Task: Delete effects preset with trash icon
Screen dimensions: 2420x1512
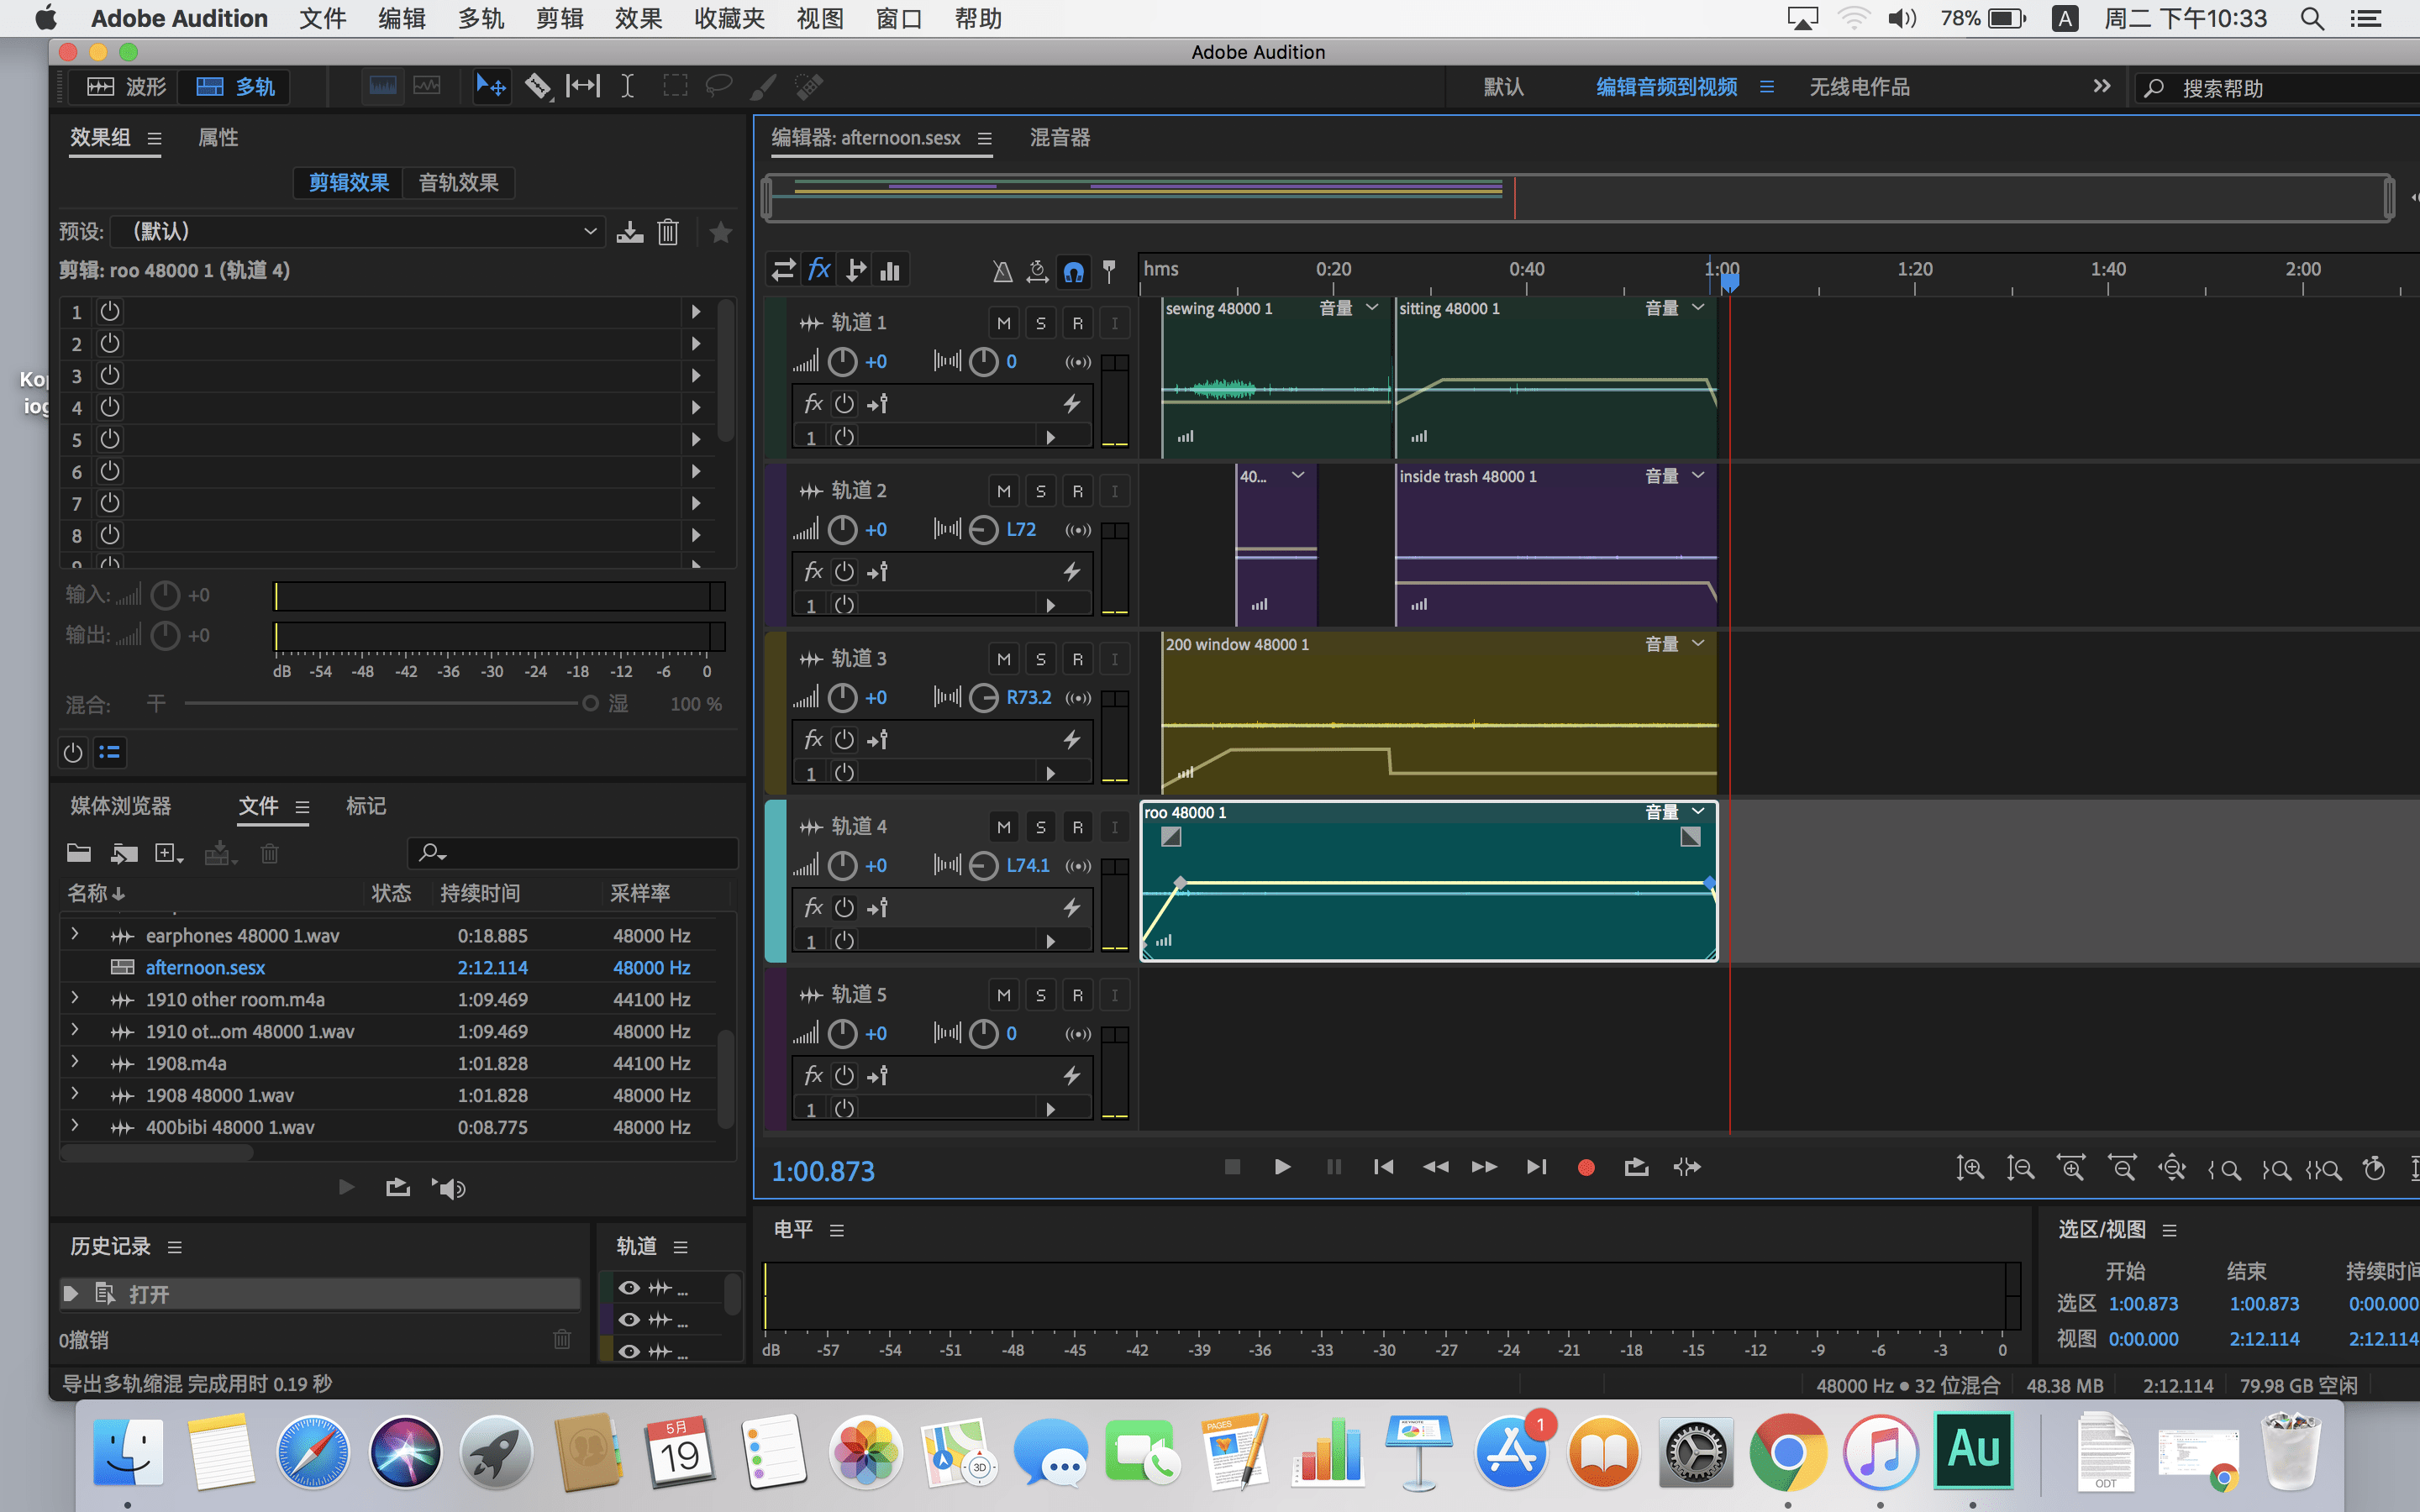Action: coord(668,232)
